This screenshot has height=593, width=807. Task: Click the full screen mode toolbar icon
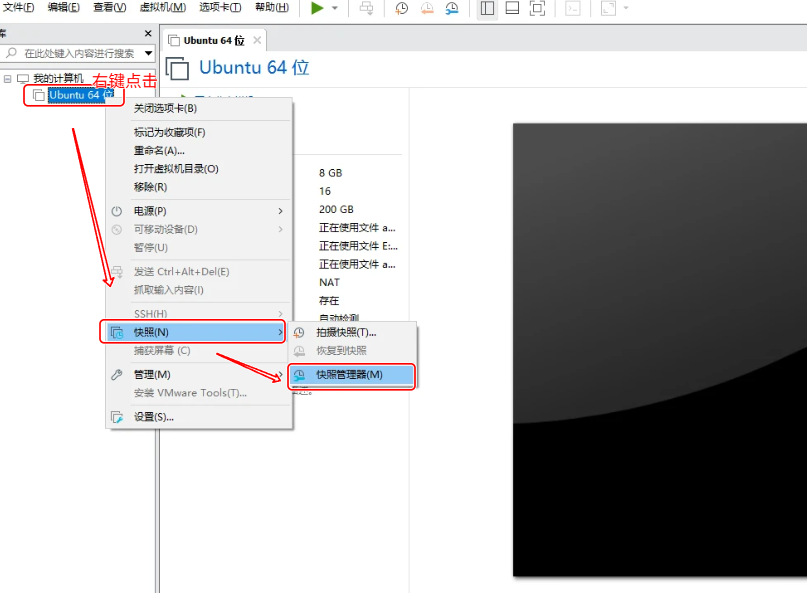(x=537, y=8)
